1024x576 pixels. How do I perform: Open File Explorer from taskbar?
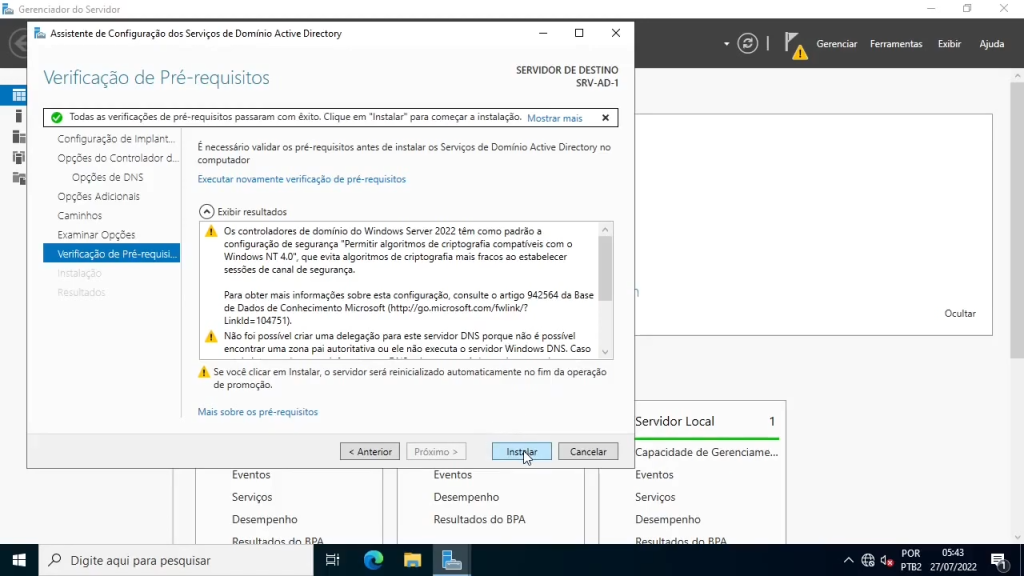click(412, 560)
